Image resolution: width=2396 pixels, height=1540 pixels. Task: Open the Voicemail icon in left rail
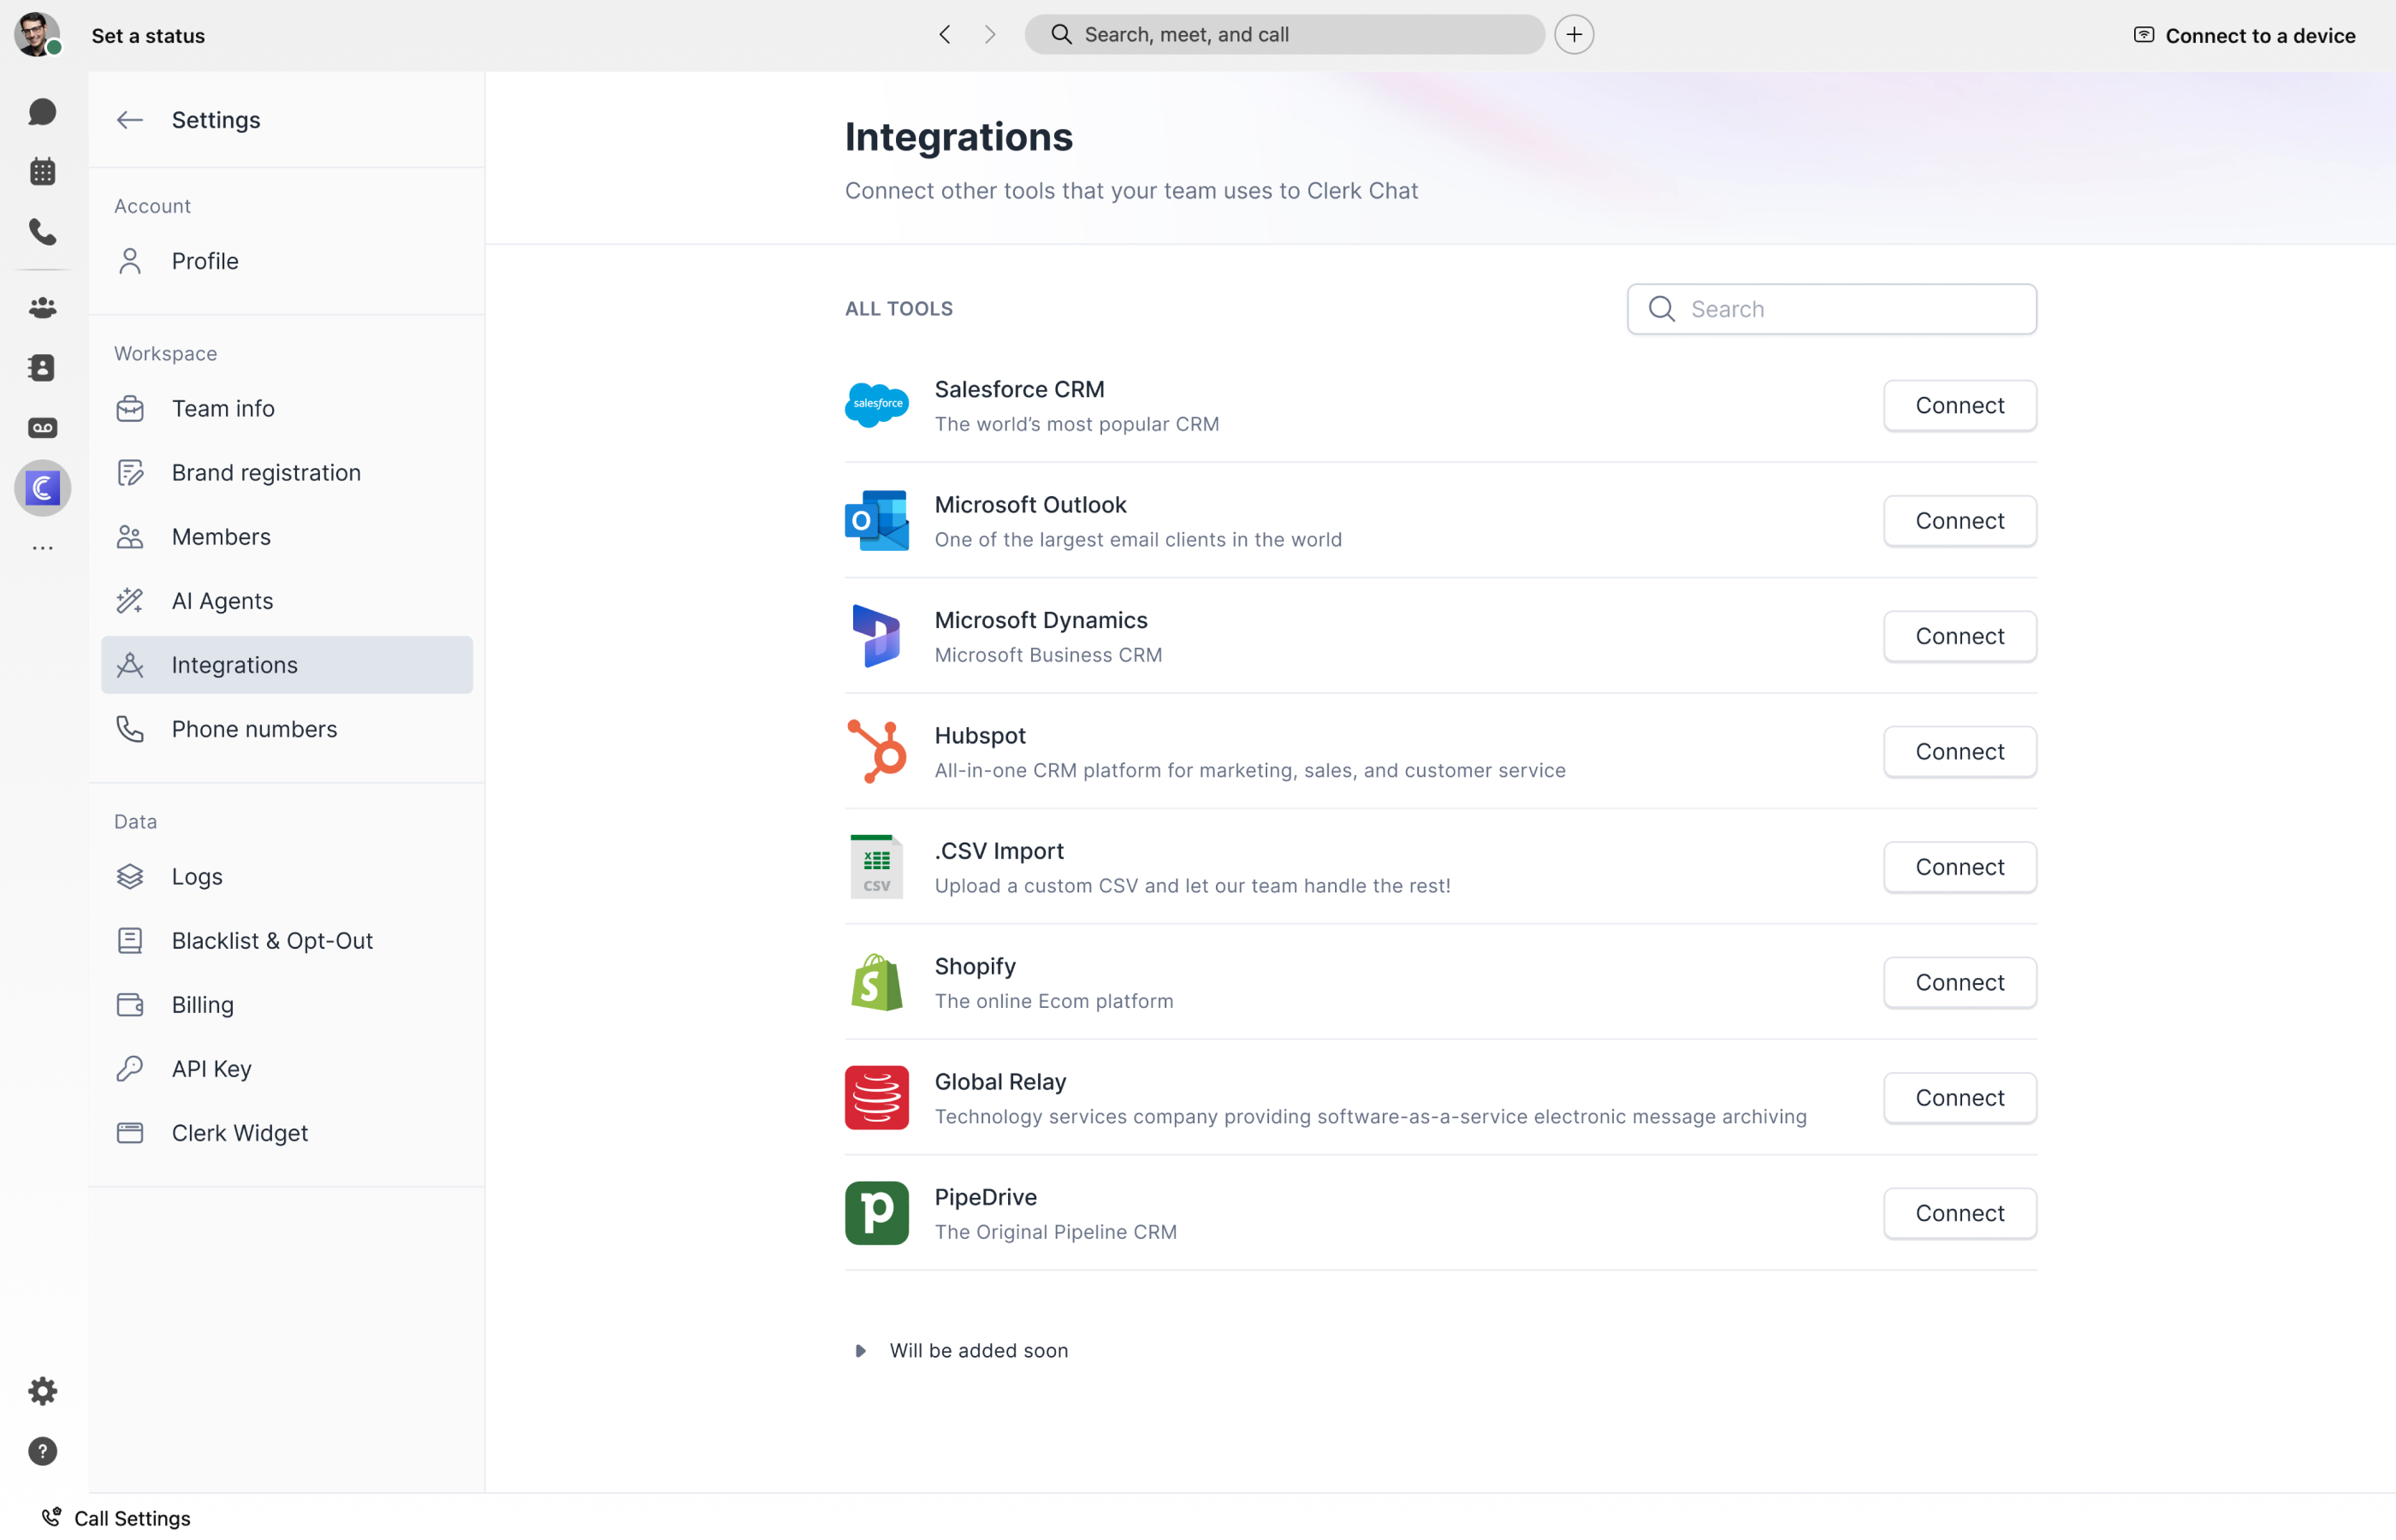click(x=42, y=428)
